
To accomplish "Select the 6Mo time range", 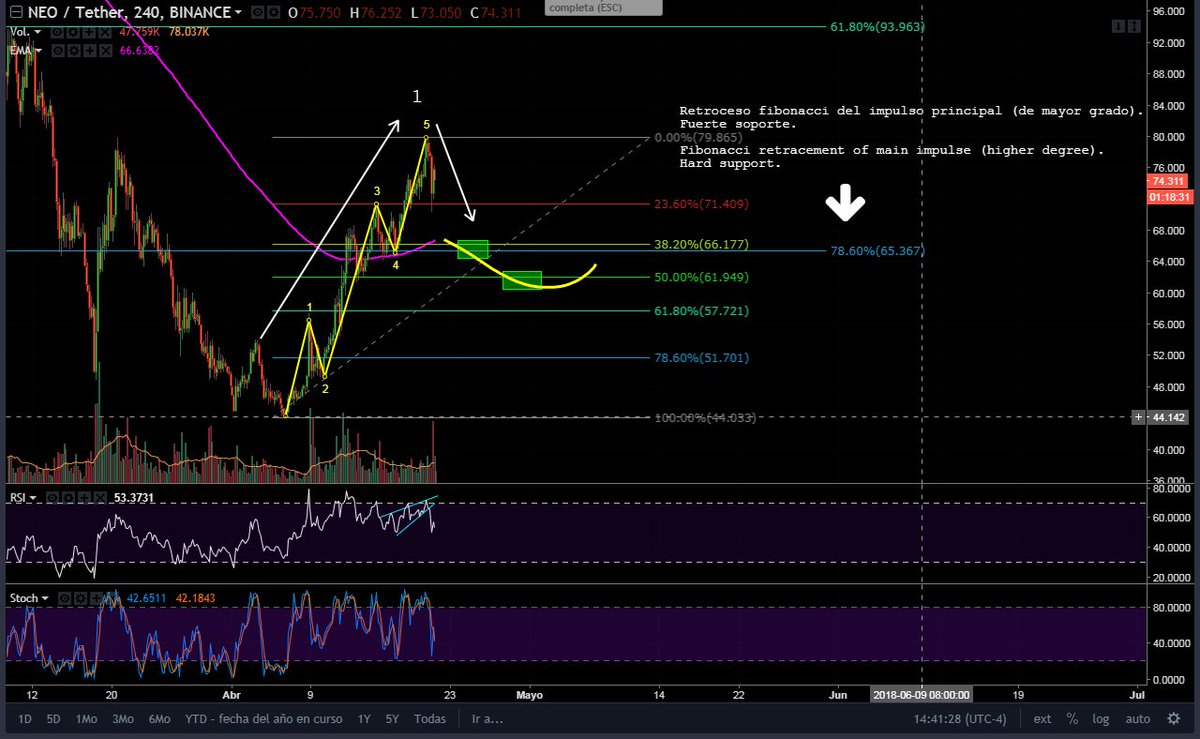I will tap(159, 719).
